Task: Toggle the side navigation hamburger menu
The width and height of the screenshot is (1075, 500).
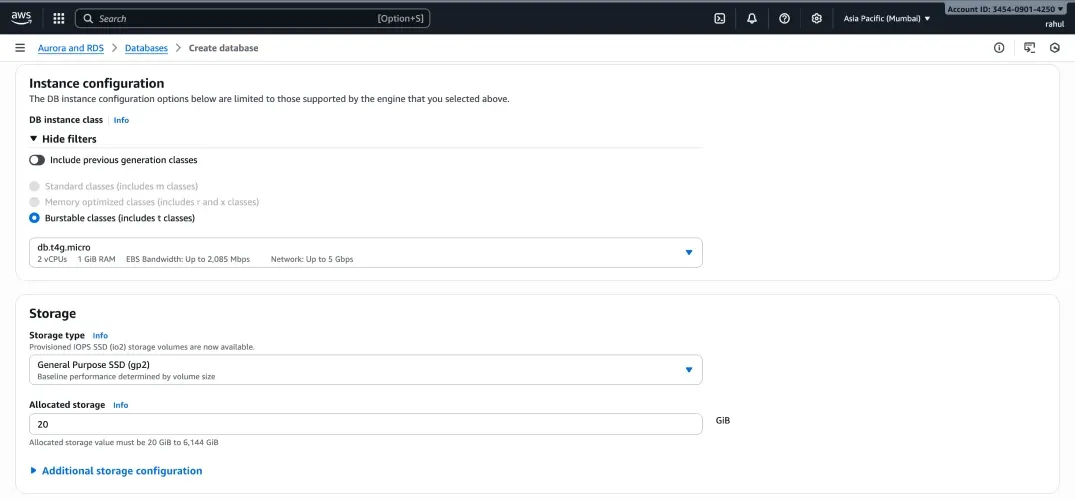Action: click(x=20, y=48)
